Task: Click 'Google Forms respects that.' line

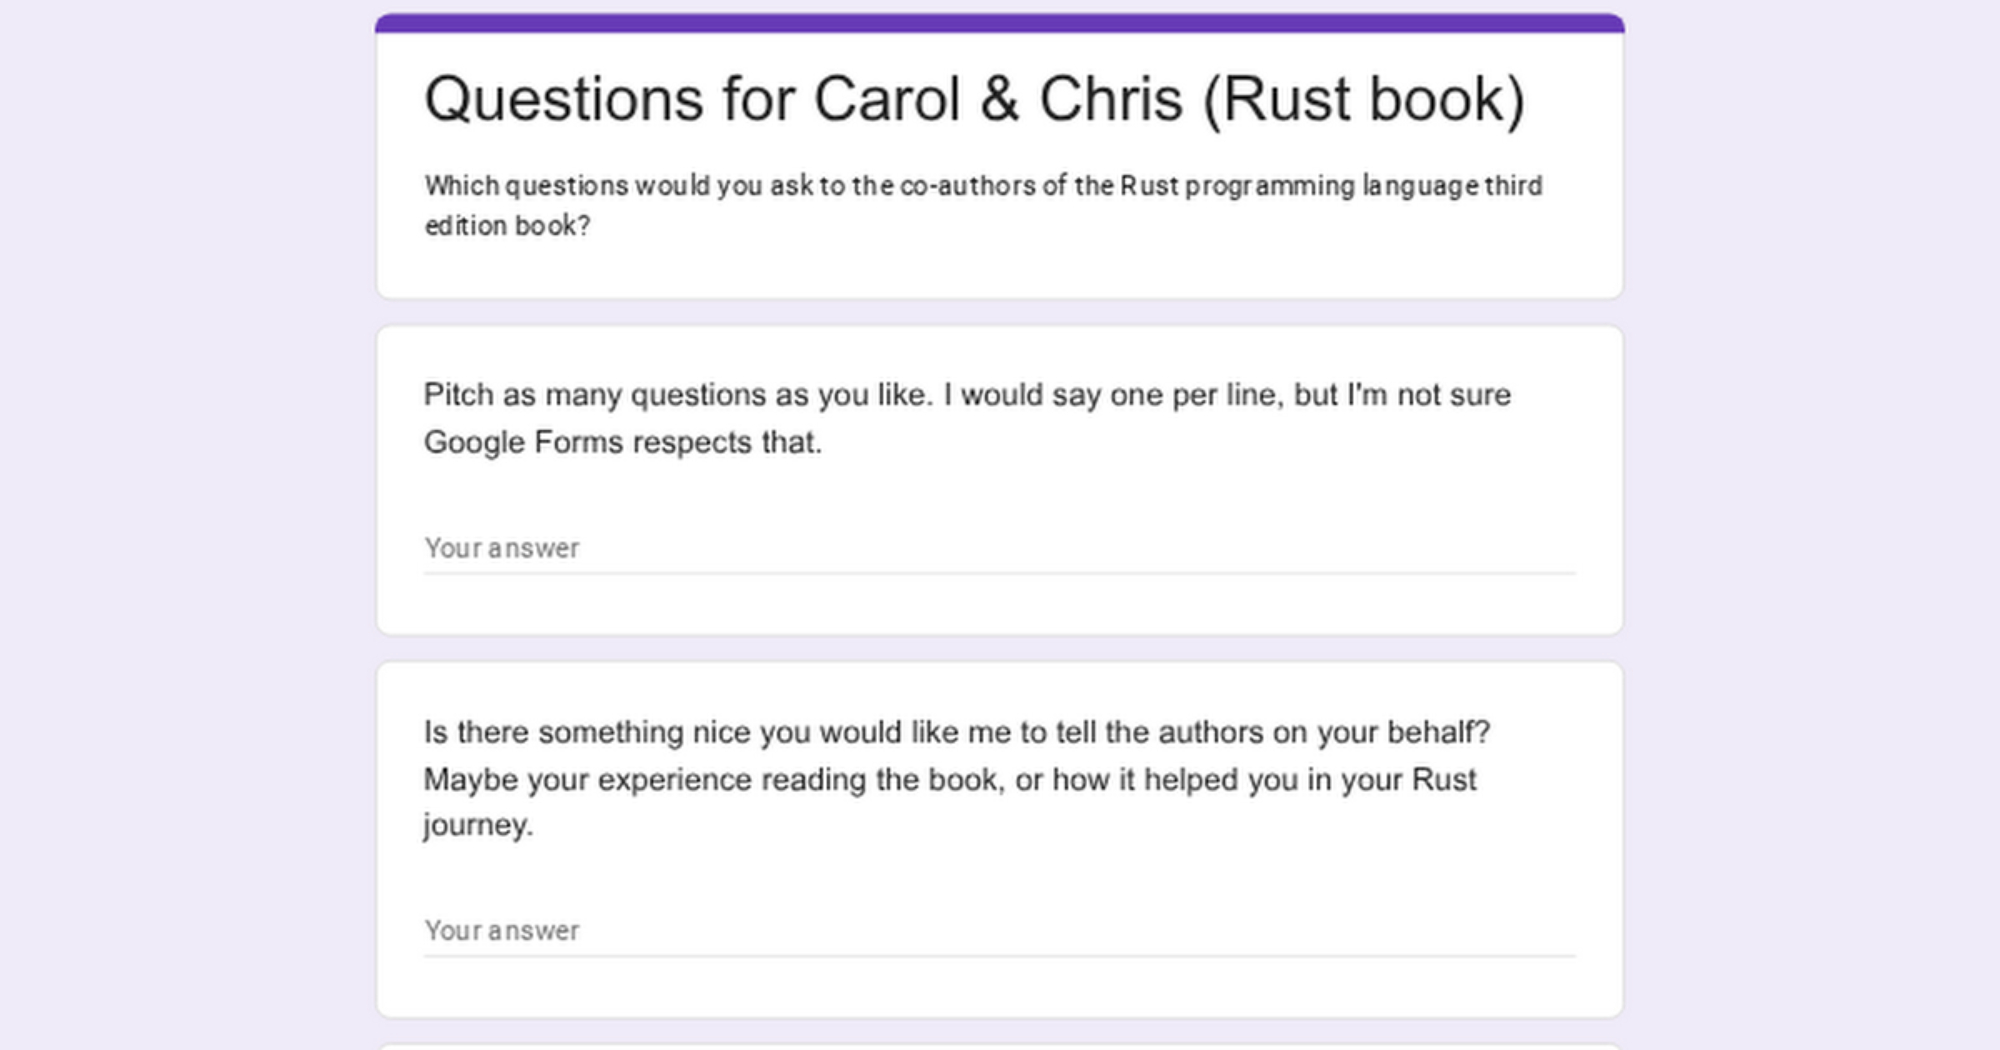Action: pos(622,442)
